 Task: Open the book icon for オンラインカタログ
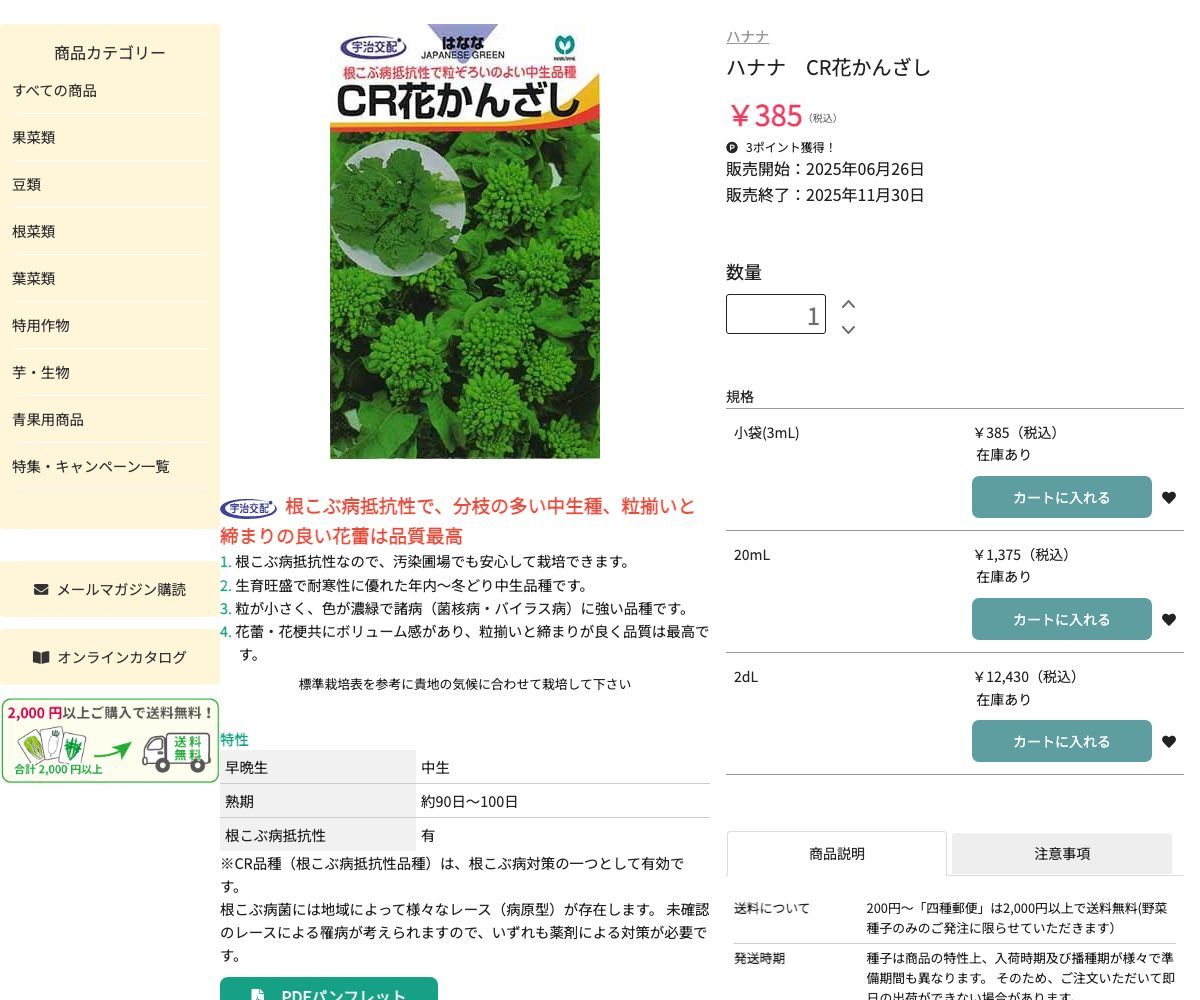[42, 657]
